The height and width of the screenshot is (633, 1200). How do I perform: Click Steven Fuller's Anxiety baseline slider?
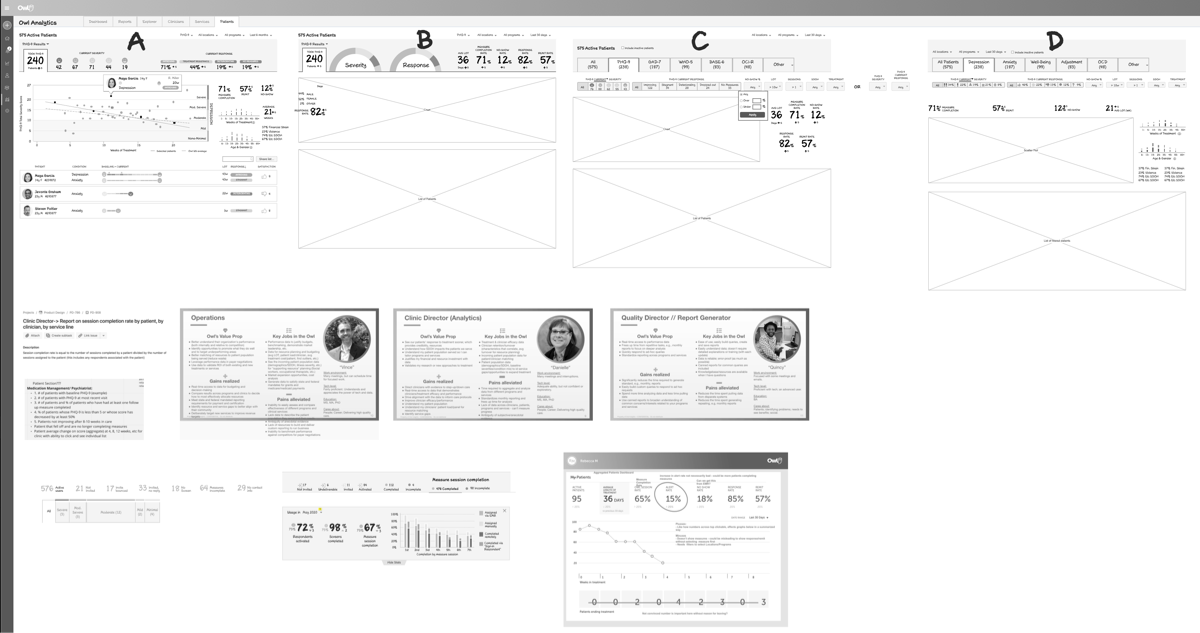point(111,211)
